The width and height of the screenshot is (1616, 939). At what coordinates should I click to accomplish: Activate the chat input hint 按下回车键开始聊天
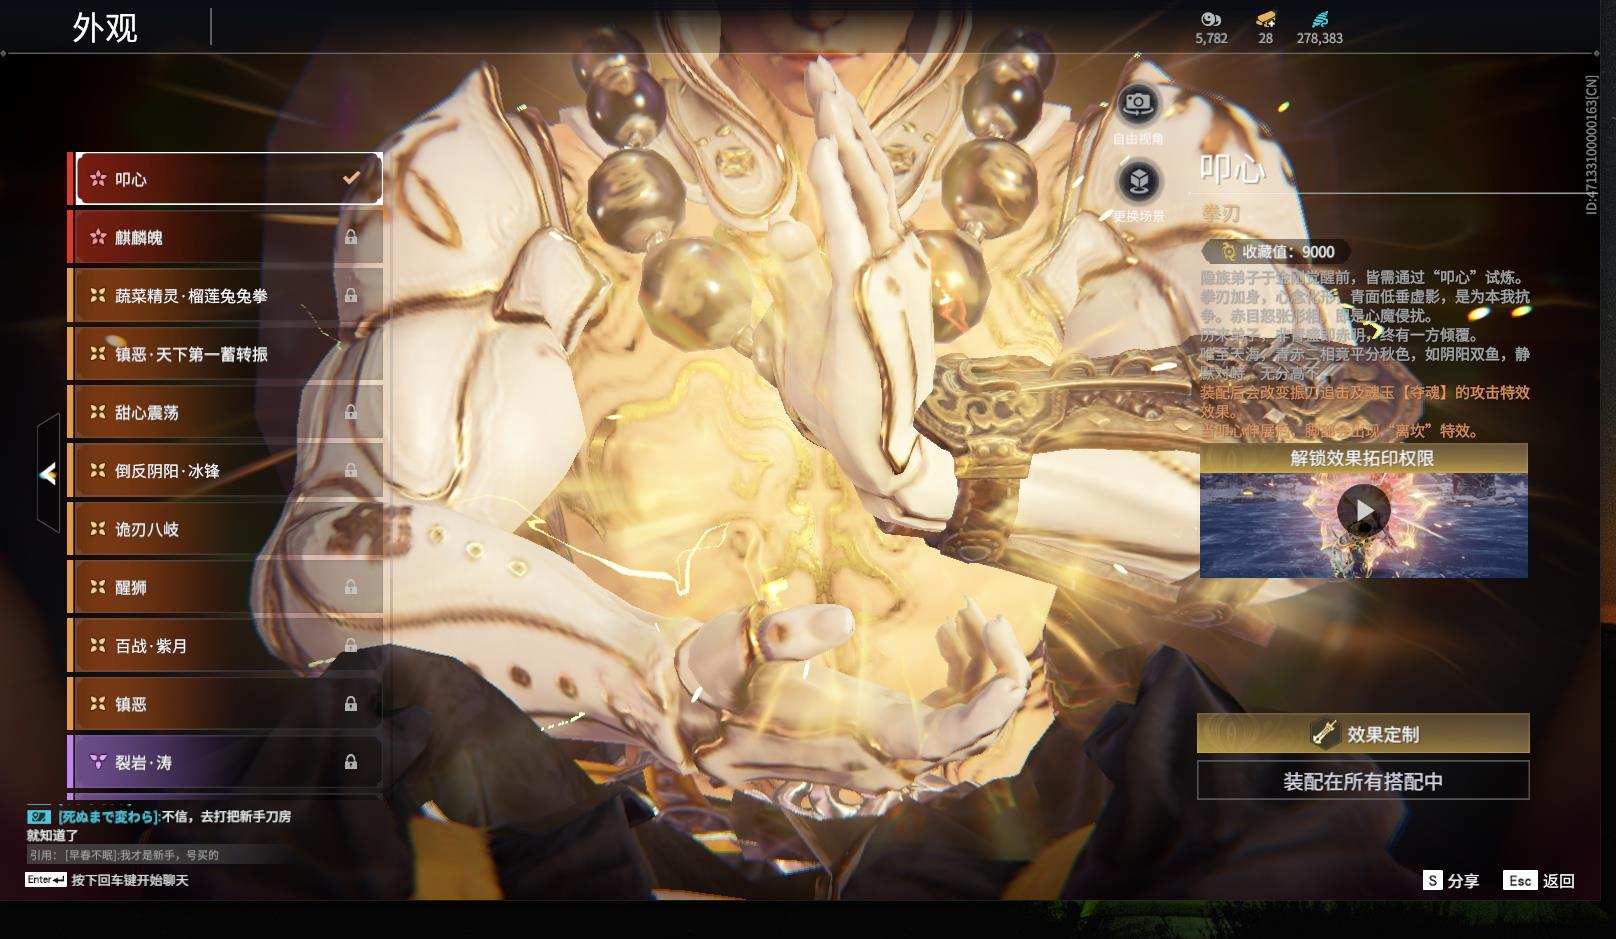130,880
